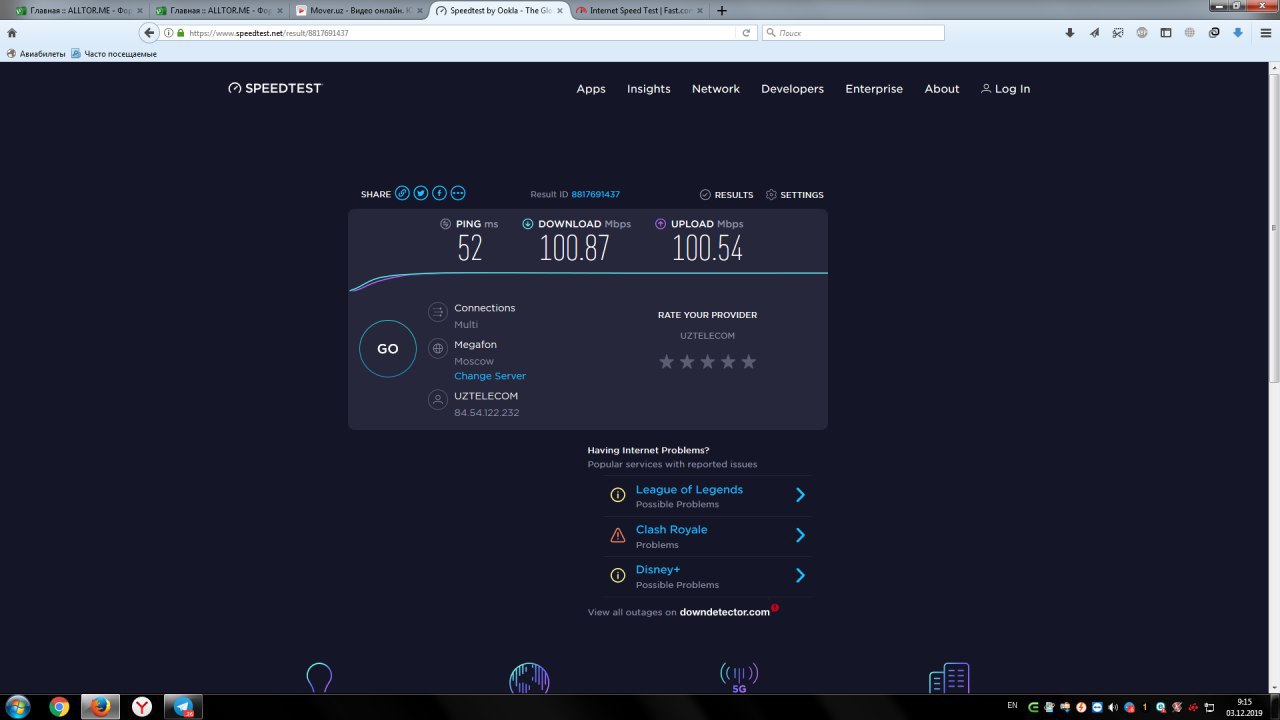Click the volume speaker icon in system tray
Image resolution: width=1280 pixels, height=720 pixels.
(1113, 707)
